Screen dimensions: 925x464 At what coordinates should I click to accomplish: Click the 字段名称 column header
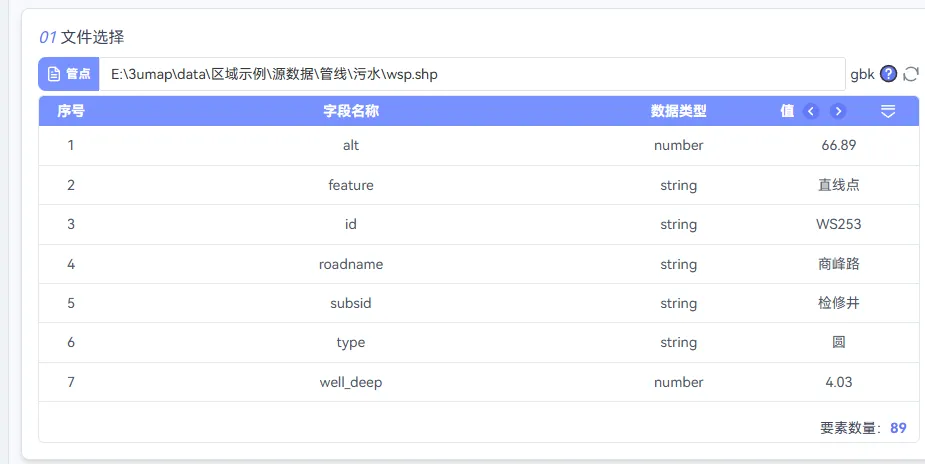coord(351,111)
